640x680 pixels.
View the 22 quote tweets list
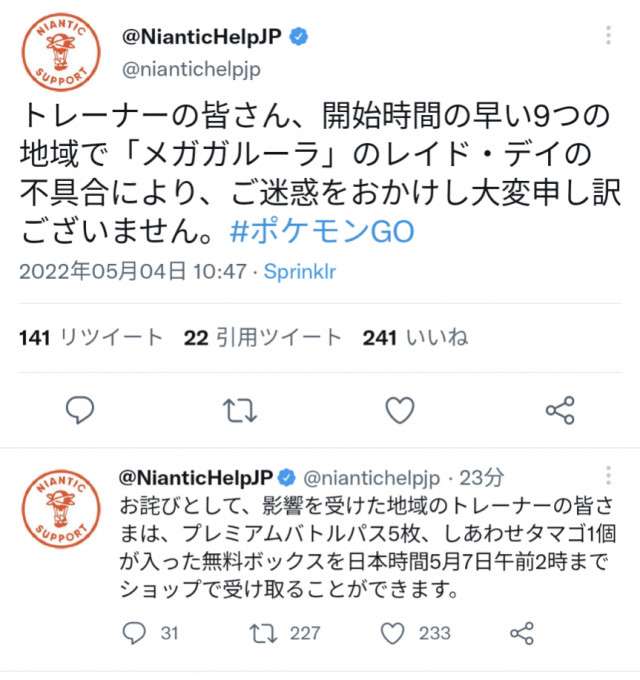pyautogui.click(x=263, y=337)
